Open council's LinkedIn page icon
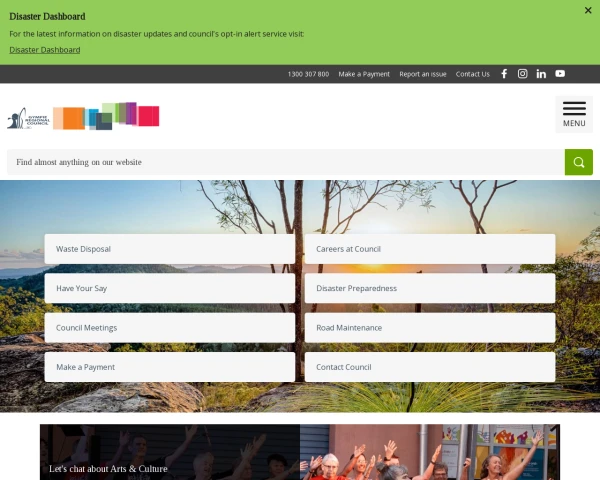600x480 pixels. click(x=541, y=74)
